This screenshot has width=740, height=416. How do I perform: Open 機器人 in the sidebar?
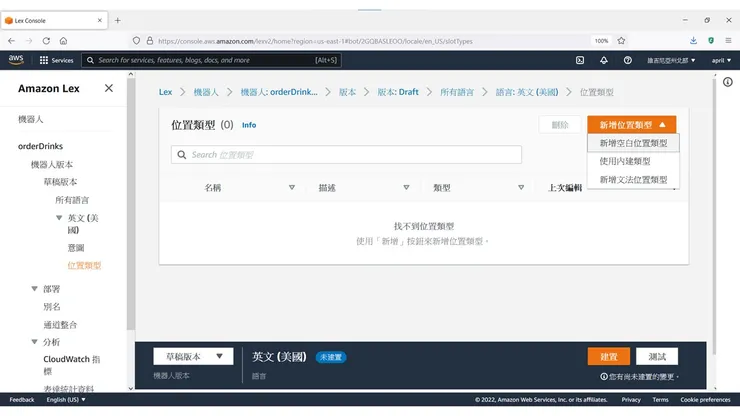31,119
